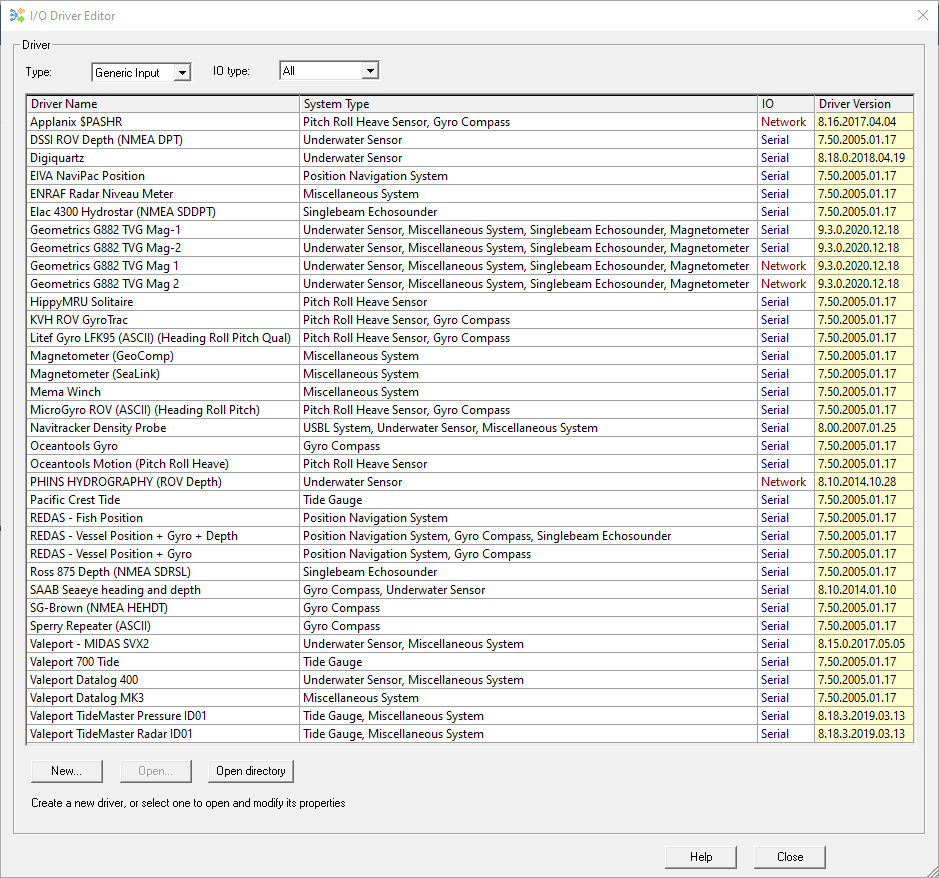Open the Help dialog button
This screenshot has width=939, height=878.
coord(701,857)
